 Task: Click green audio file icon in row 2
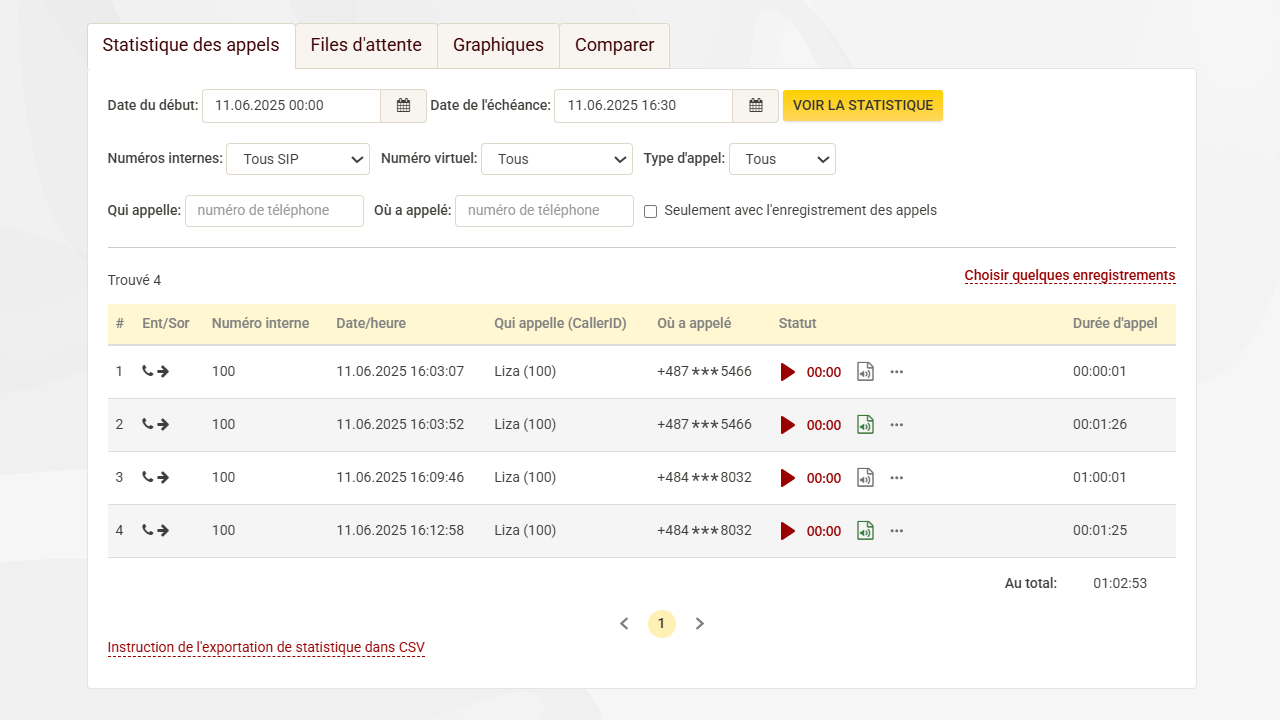pos(865,425)
